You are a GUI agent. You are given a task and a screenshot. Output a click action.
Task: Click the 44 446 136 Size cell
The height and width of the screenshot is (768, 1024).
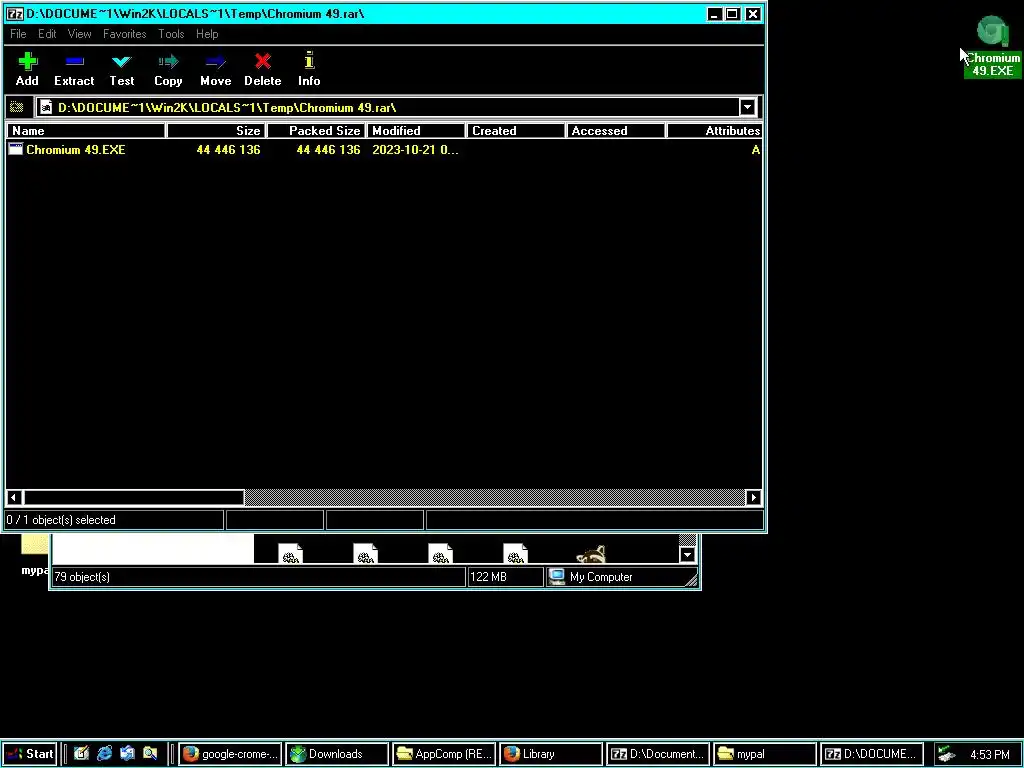tap(229, 150)
